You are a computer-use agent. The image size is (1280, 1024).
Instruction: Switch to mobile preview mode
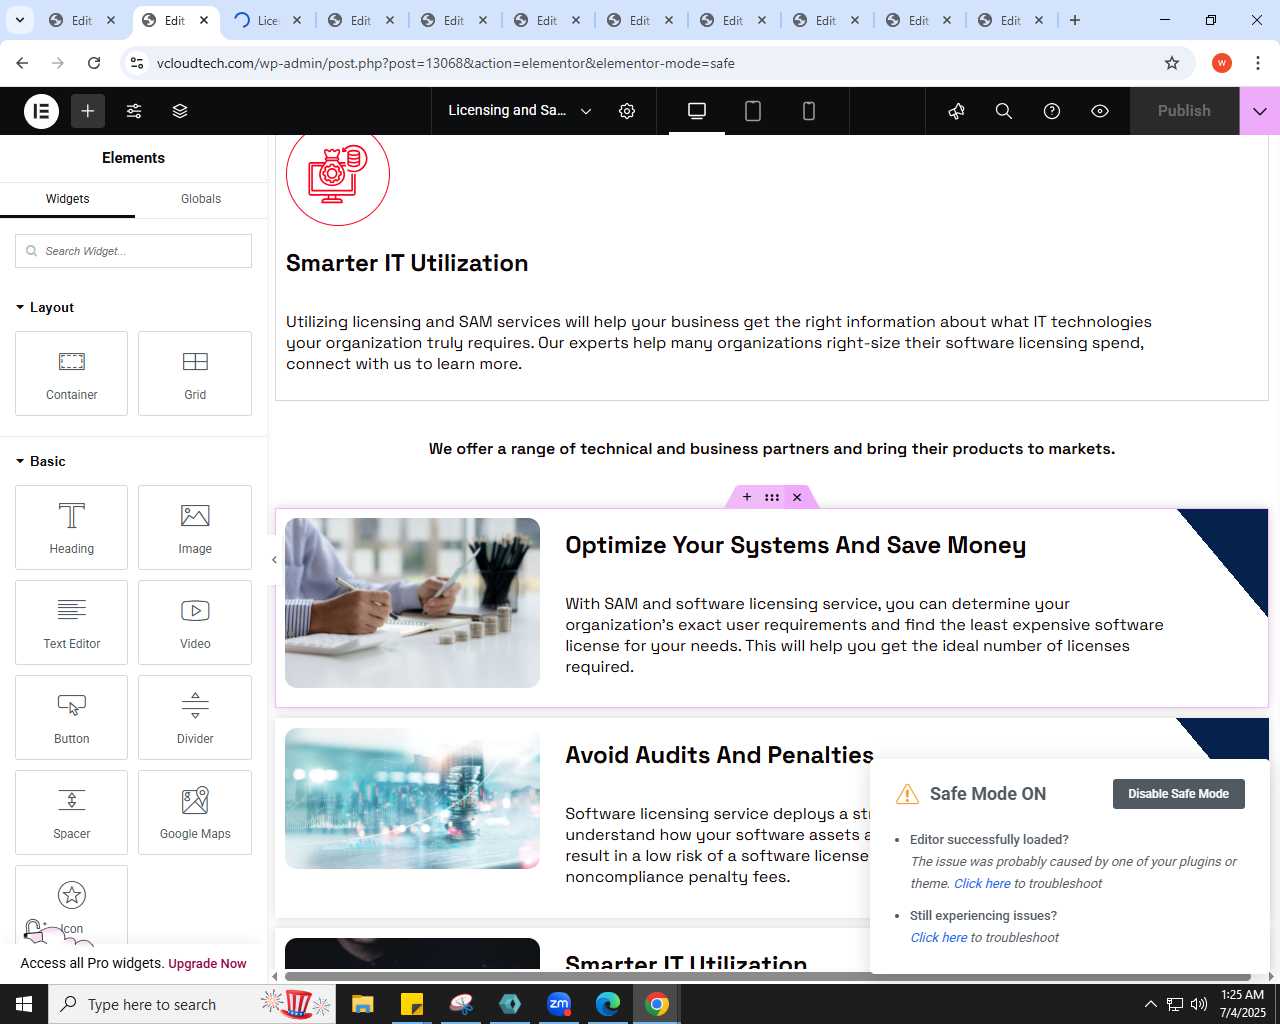point(809,111)
